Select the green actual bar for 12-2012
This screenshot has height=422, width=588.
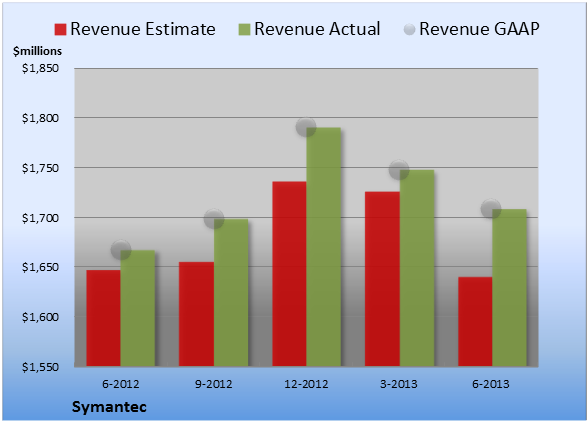[x=324, y=247]
